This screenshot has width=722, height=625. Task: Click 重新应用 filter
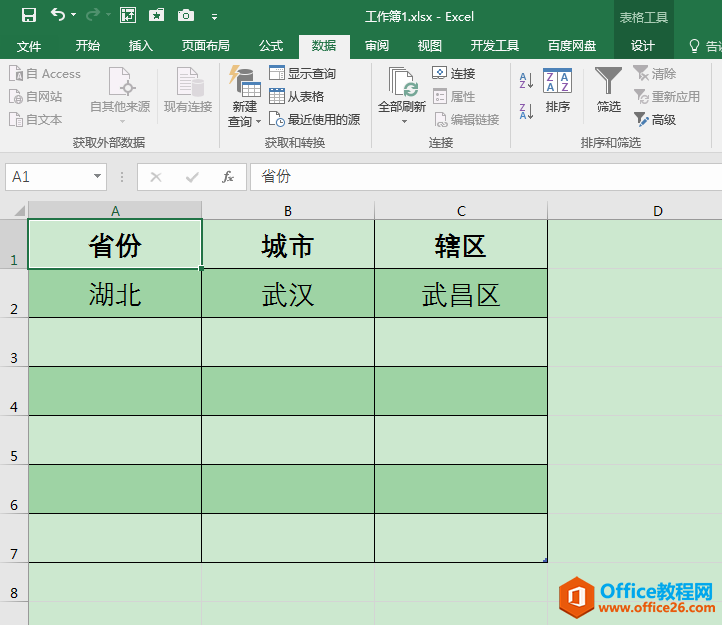[667, 97]
